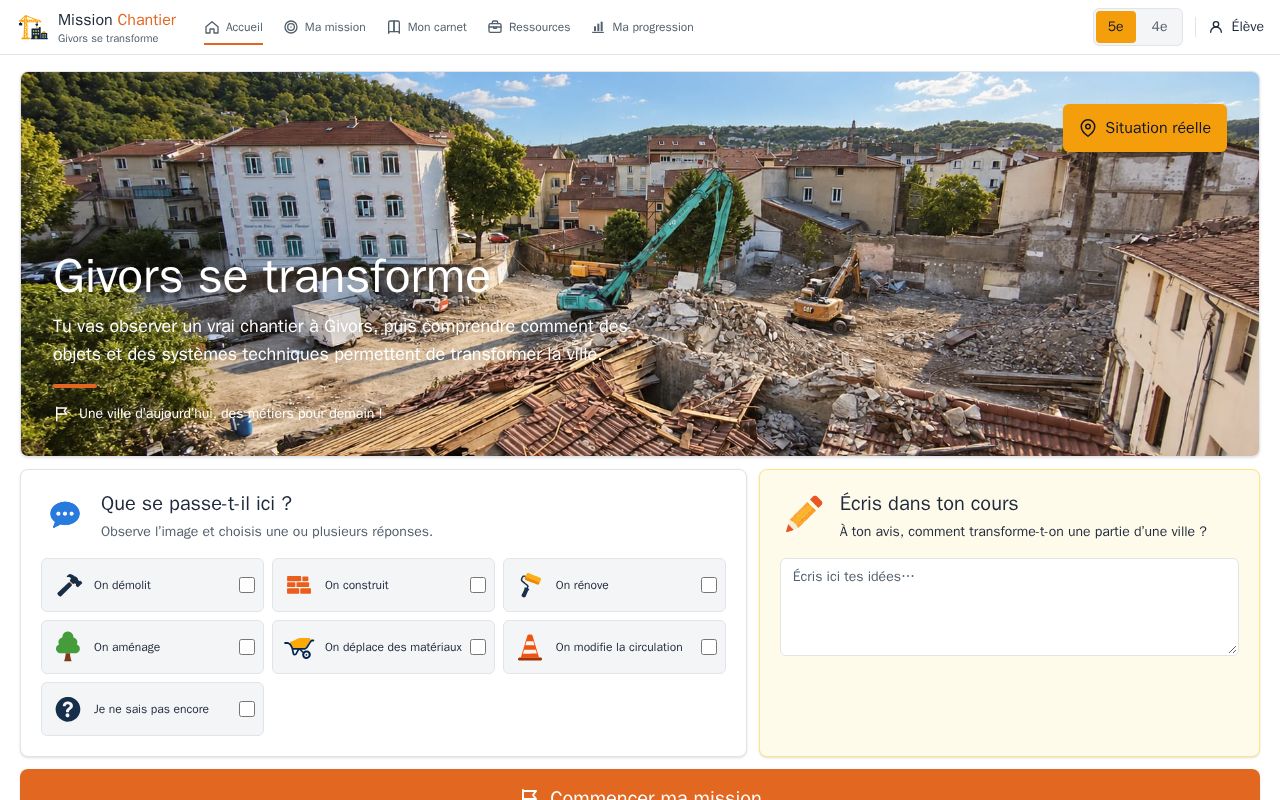Click into the Écris ici tes idées text area
This screenshot has width=1280, height=800.
pos(1009,607)
